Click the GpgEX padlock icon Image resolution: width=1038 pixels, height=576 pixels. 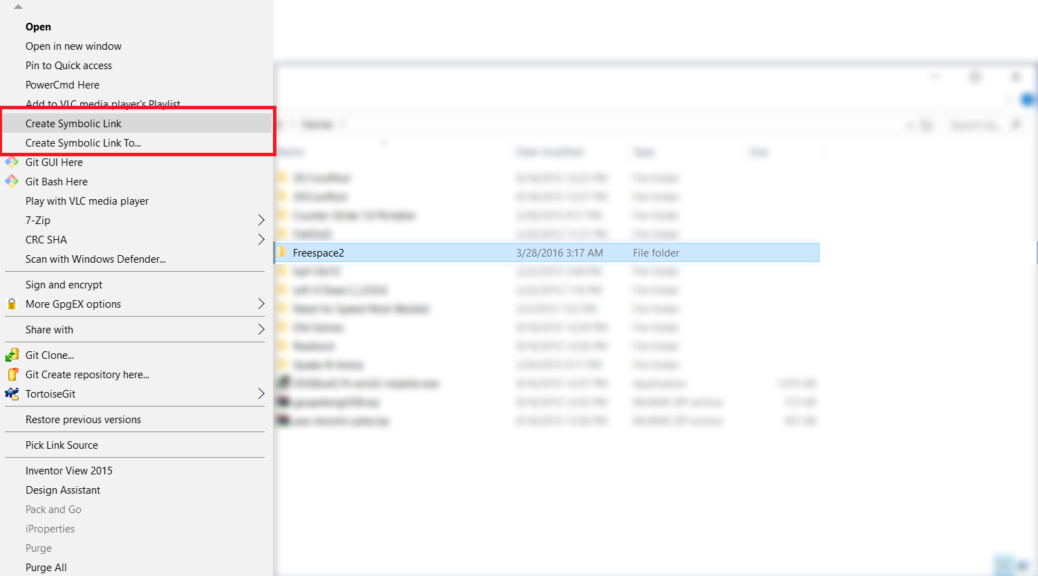12,304
